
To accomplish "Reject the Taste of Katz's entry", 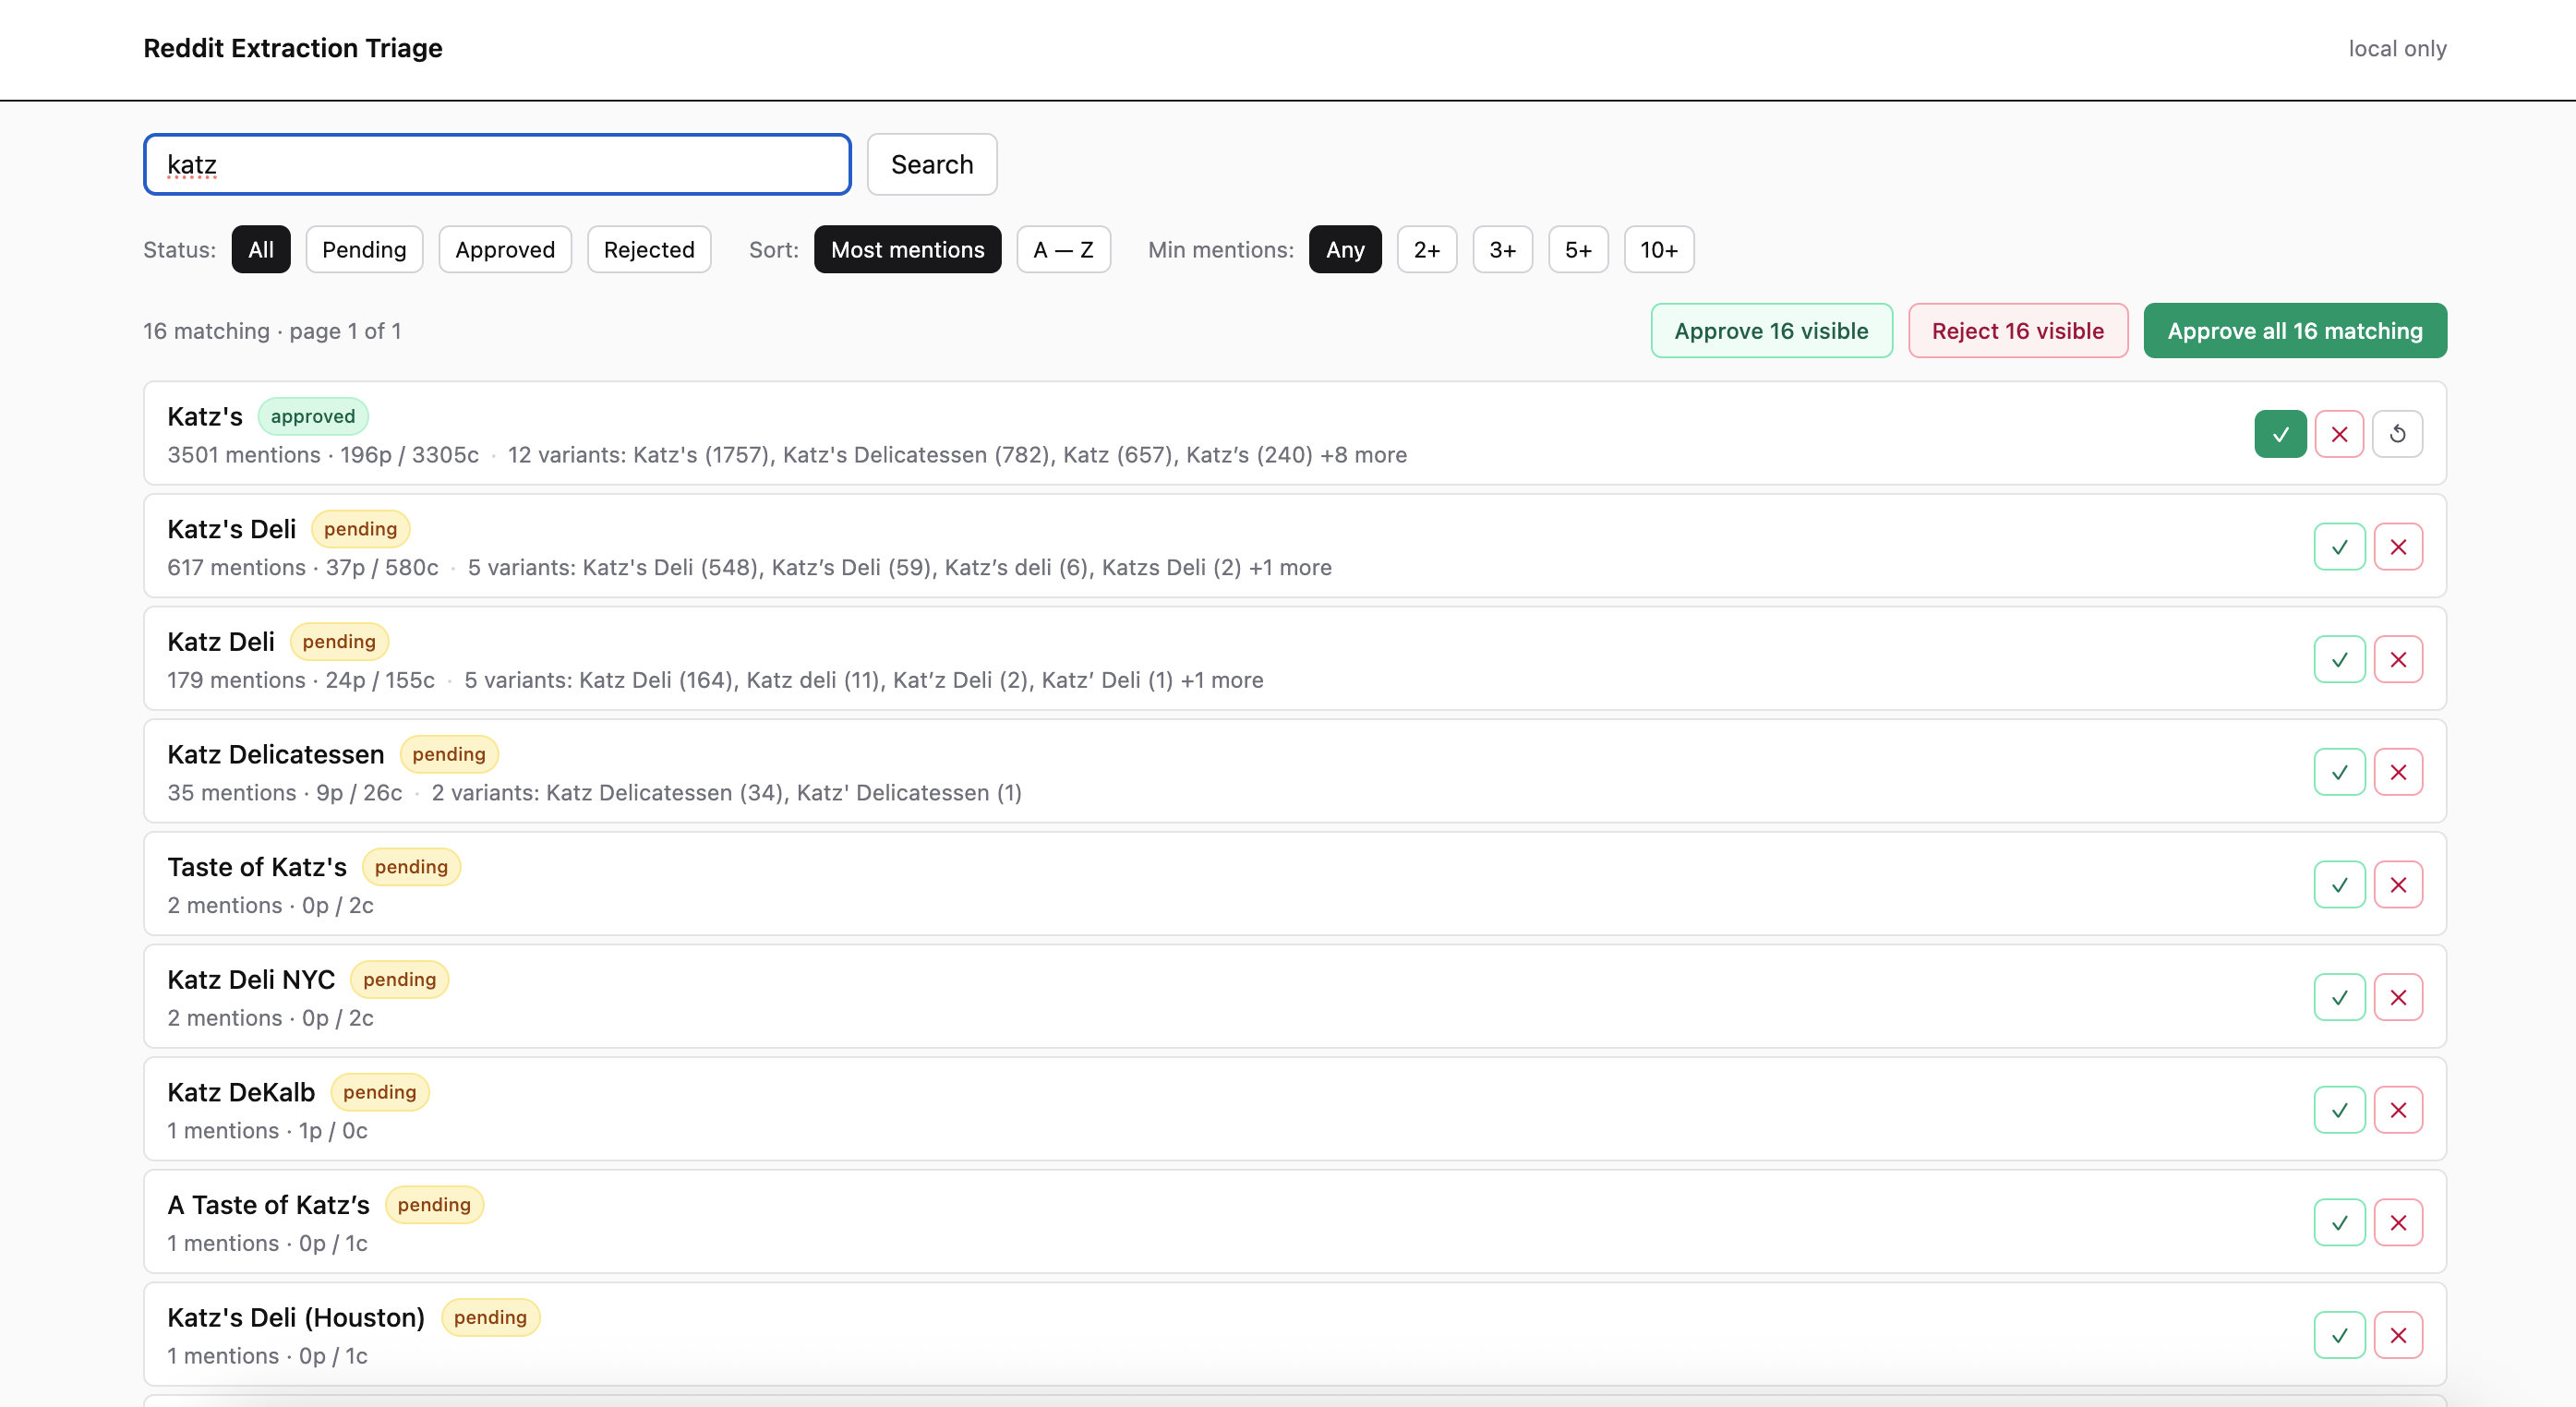I will click(x=2398, y=885).
